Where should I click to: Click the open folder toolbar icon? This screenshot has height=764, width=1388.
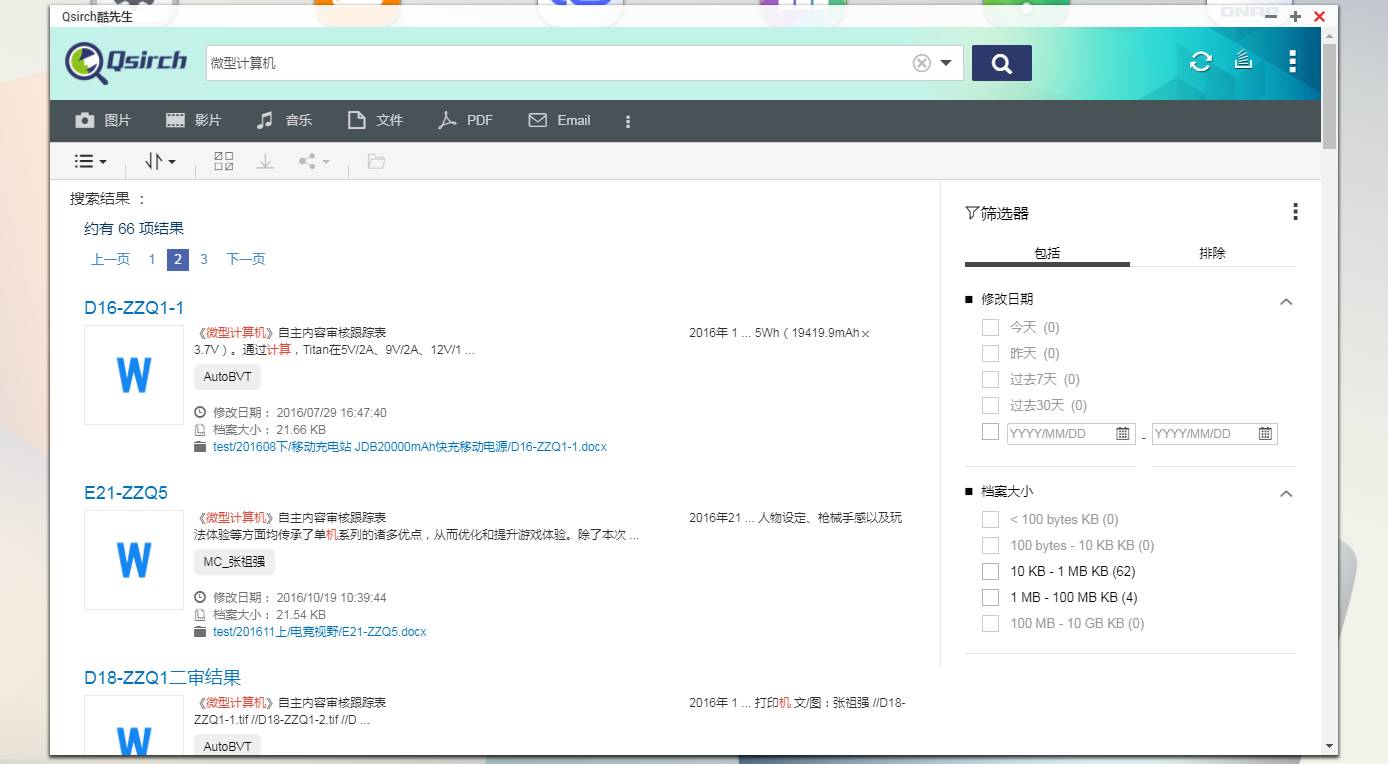[x=376, y=161]
